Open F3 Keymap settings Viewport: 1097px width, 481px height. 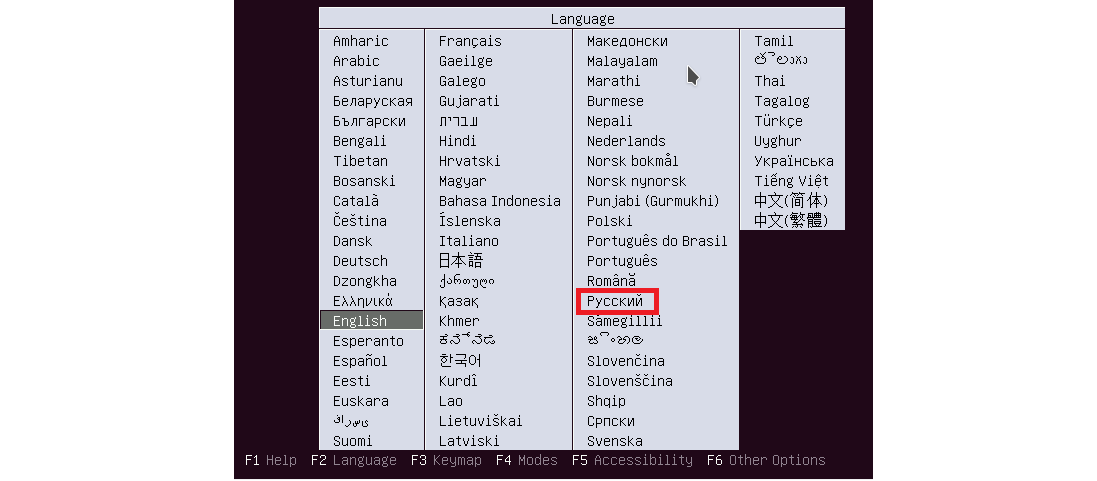(445, 460)
